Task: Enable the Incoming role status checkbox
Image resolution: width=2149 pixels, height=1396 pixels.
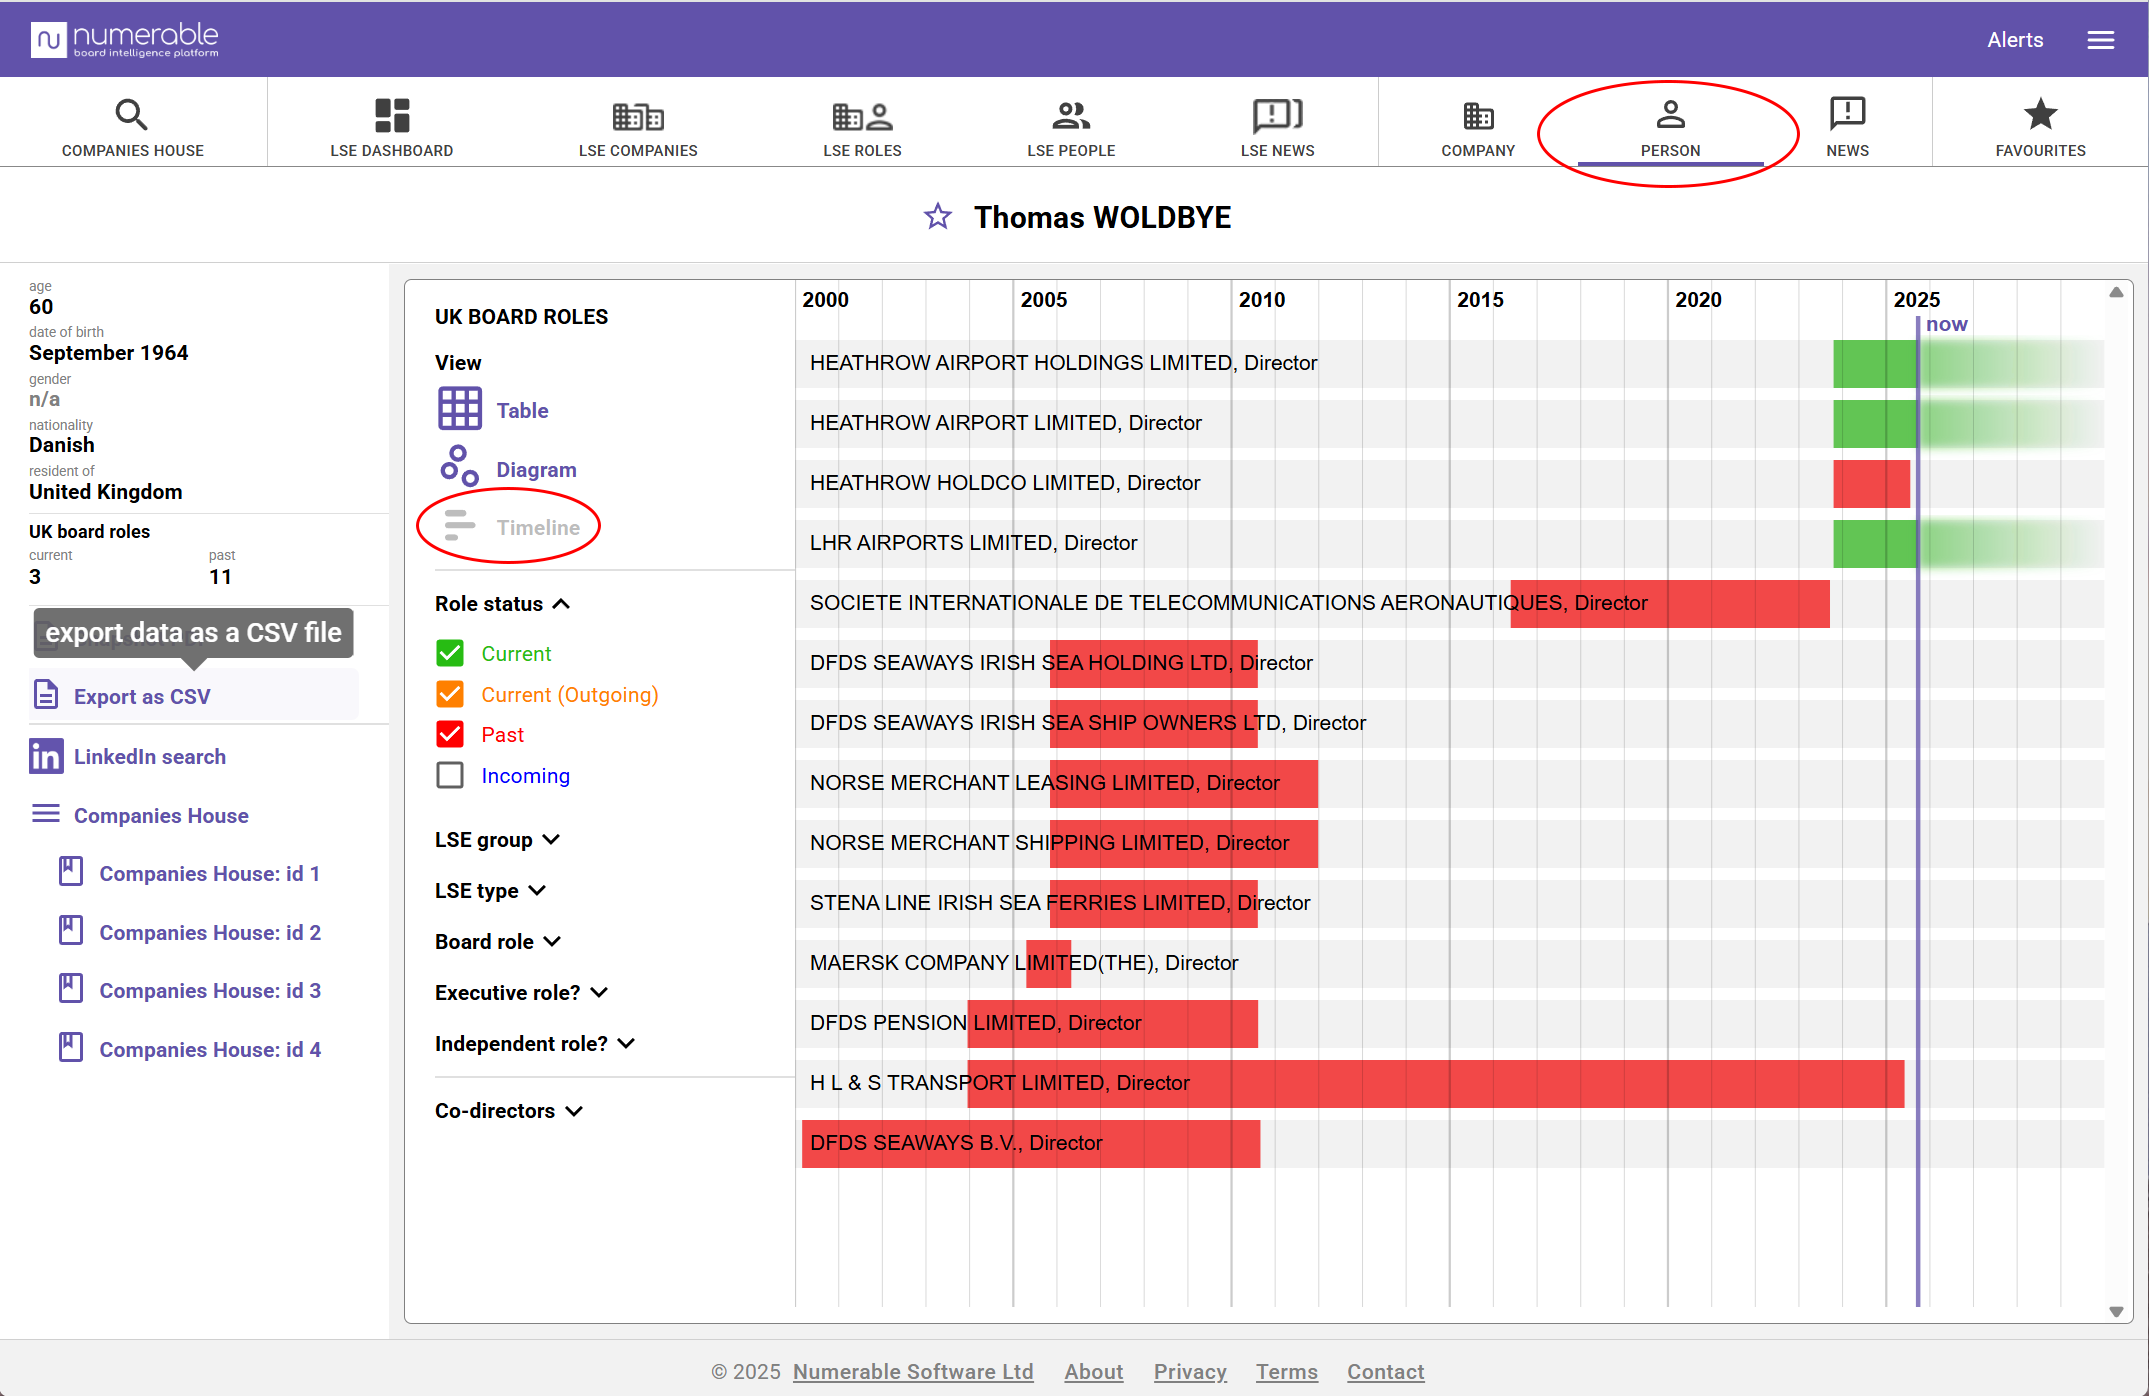Action: (450, 775)
